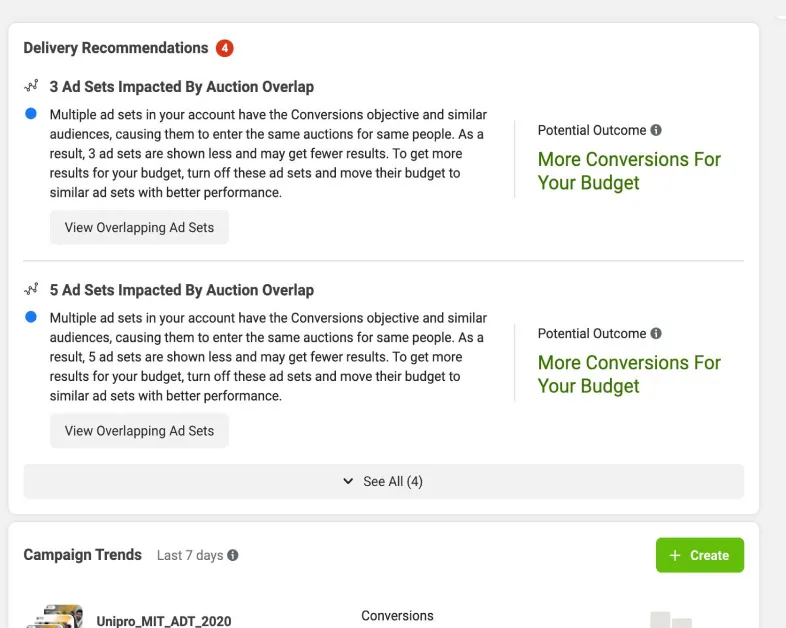Expand See All (4) recommendations

(383, 481)
